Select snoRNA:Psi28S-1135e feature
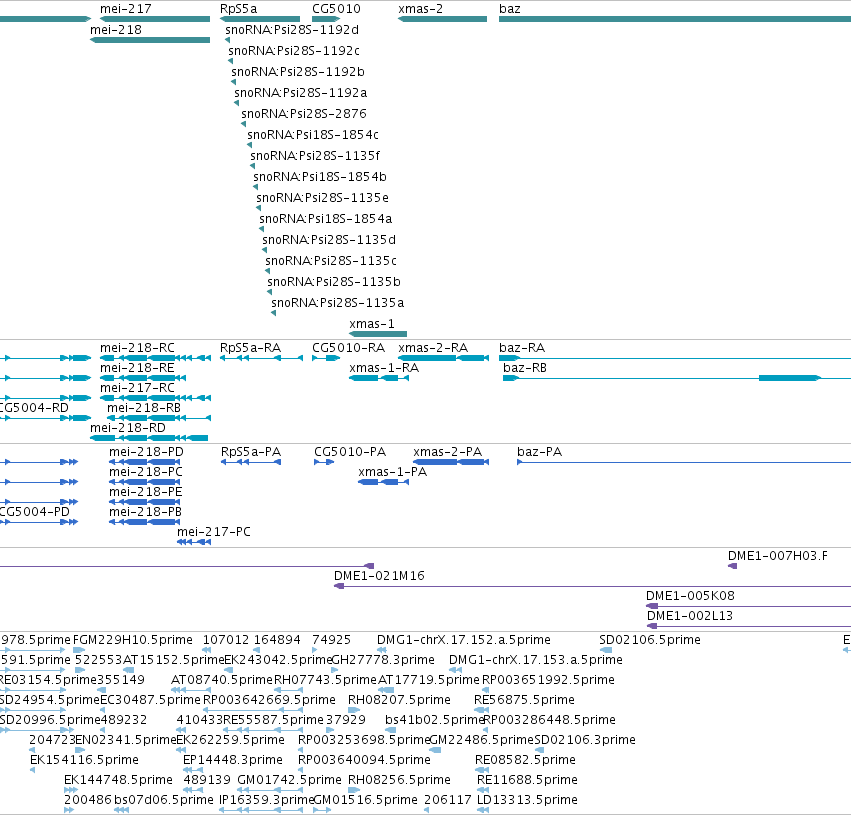Viewport: 851px width, 815px height. point(259,208)
